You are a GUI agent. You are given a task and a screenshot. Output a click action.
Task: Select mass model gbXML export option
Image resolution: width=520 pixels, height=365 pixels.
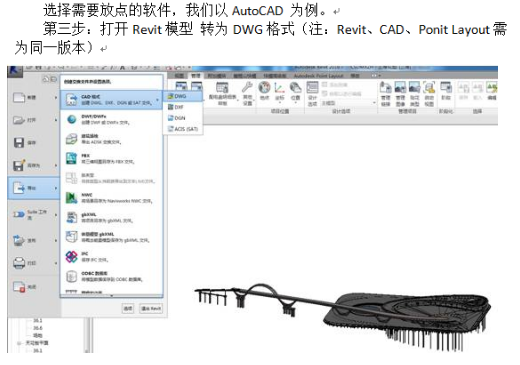(111, 237)
